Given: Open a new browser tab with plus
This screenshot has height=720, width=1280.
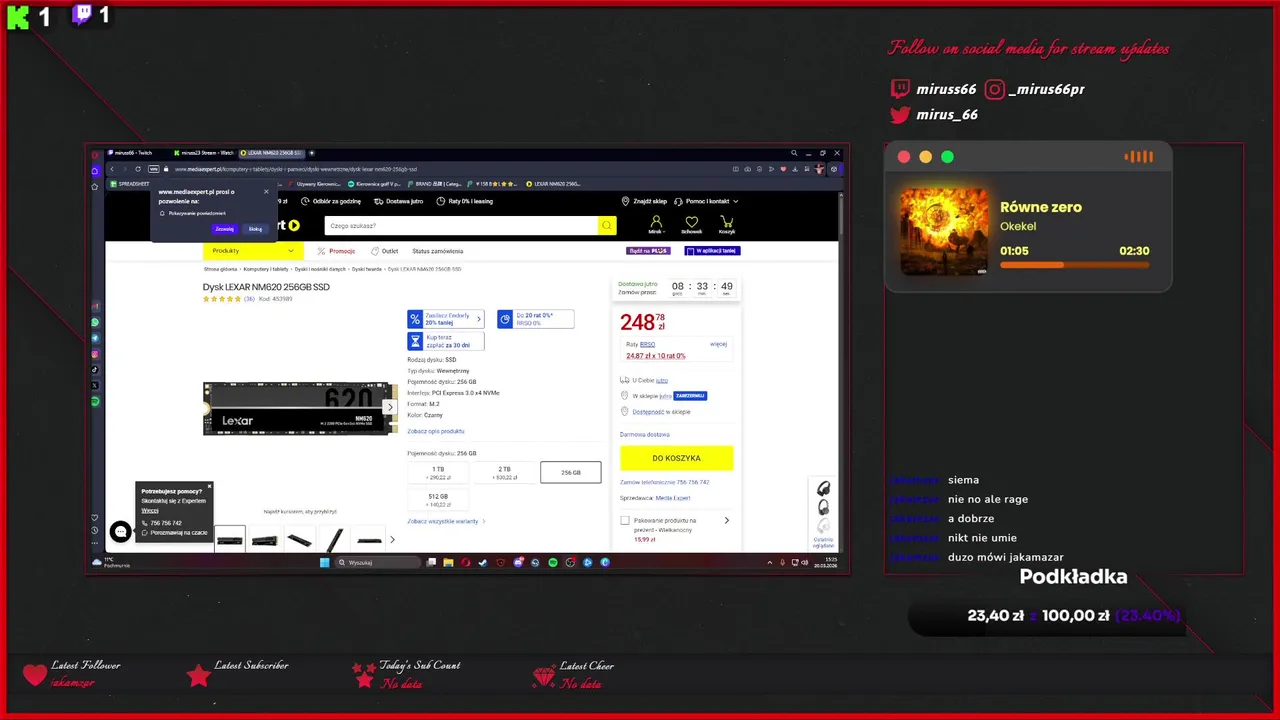Looking at the screenshot, I should [312, 153].
